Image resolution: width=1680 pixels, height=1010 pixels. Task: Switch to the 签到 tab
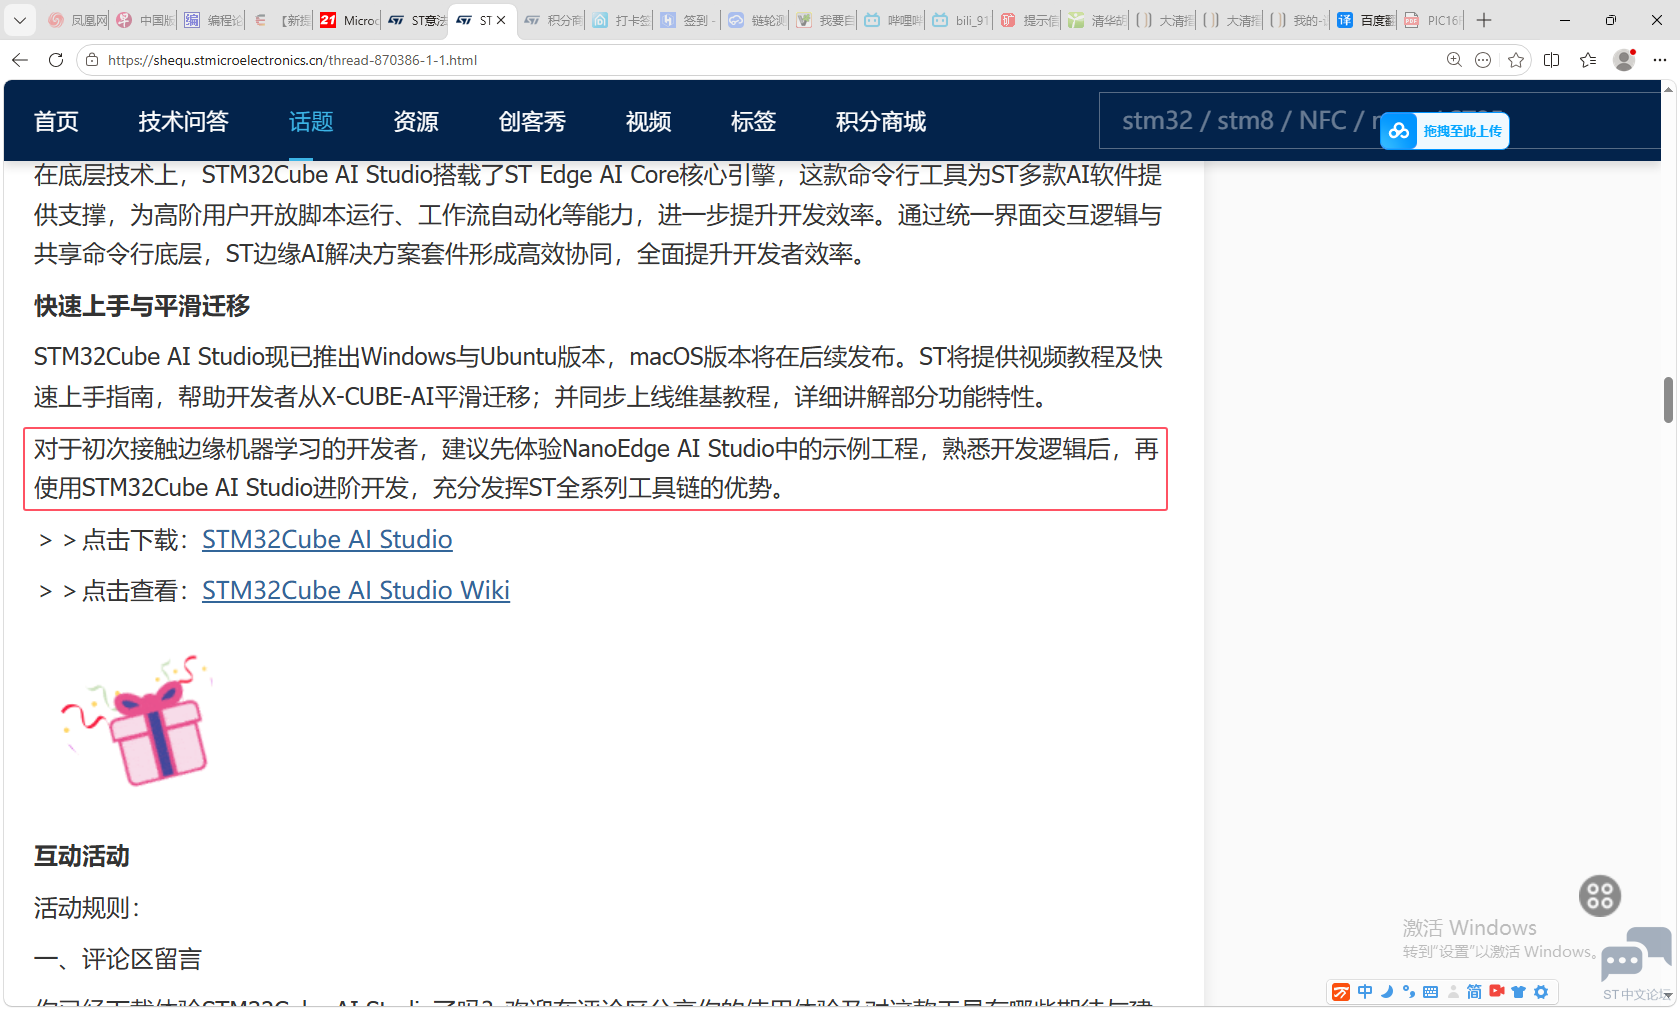click(x=687, y=20)
